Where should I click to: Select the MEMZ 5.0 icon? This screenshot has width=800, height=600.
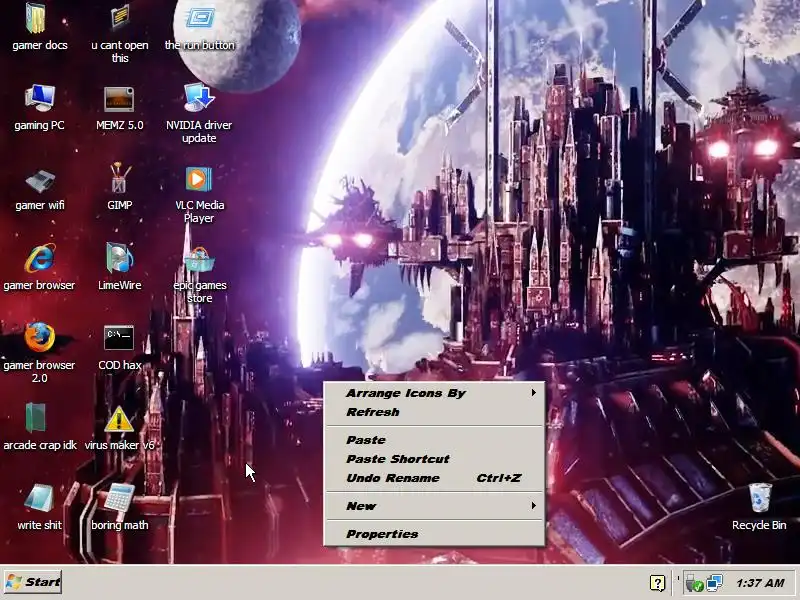119,98
